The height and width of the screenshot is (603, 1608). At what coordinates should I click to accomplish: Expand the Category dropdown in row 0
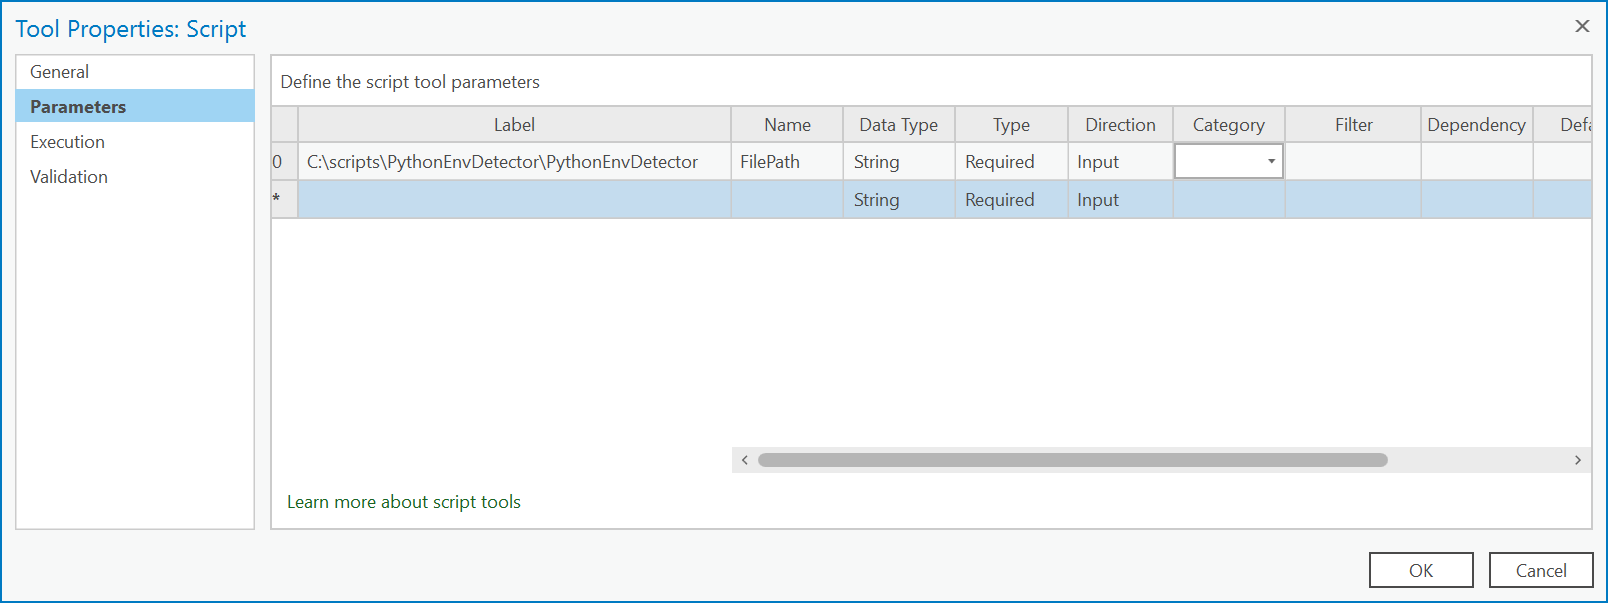click(x=1271, y=161)
